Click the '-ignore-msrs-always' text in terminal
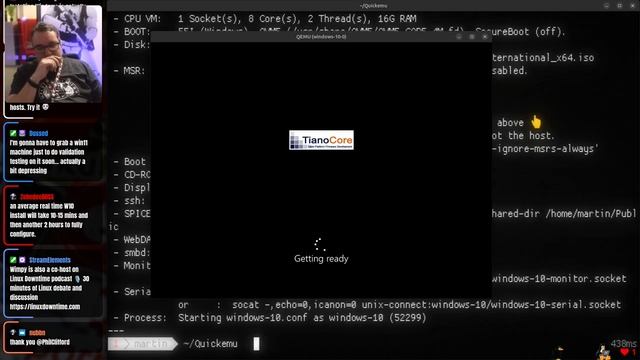640x360 pixels. (545, 149)
